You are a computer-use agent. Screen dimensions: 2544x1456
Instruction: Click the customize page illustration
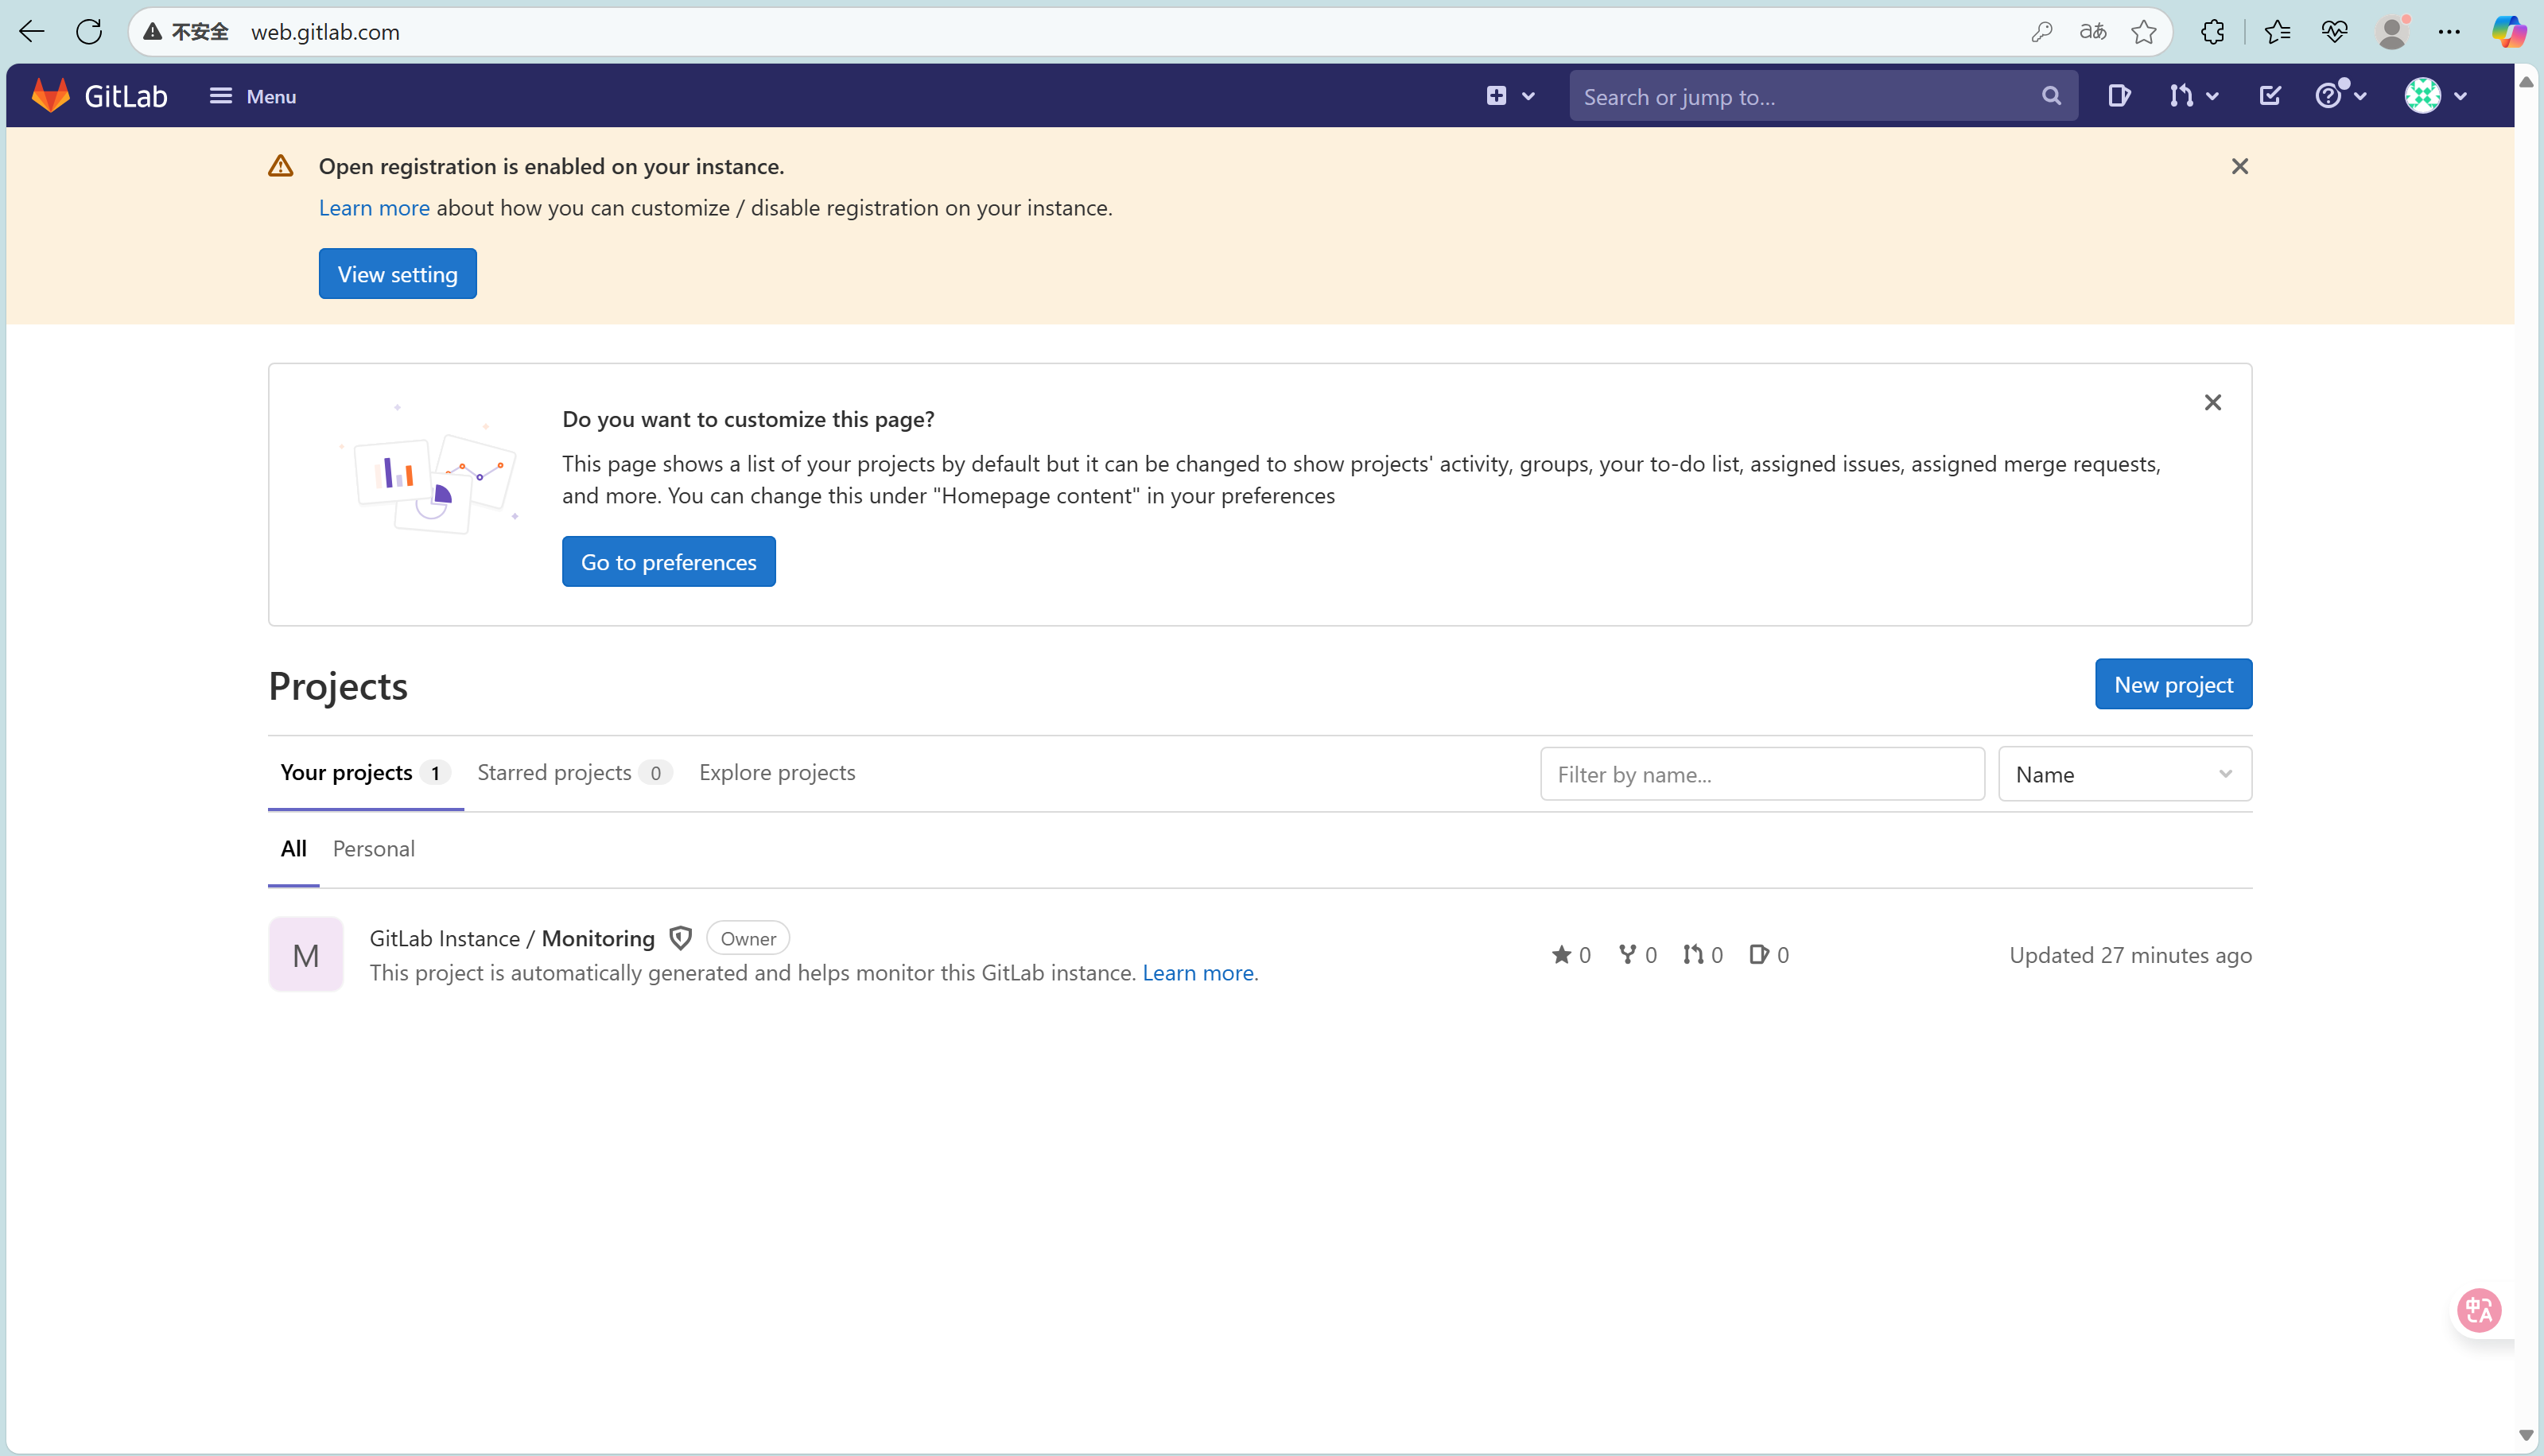point(430,470)
